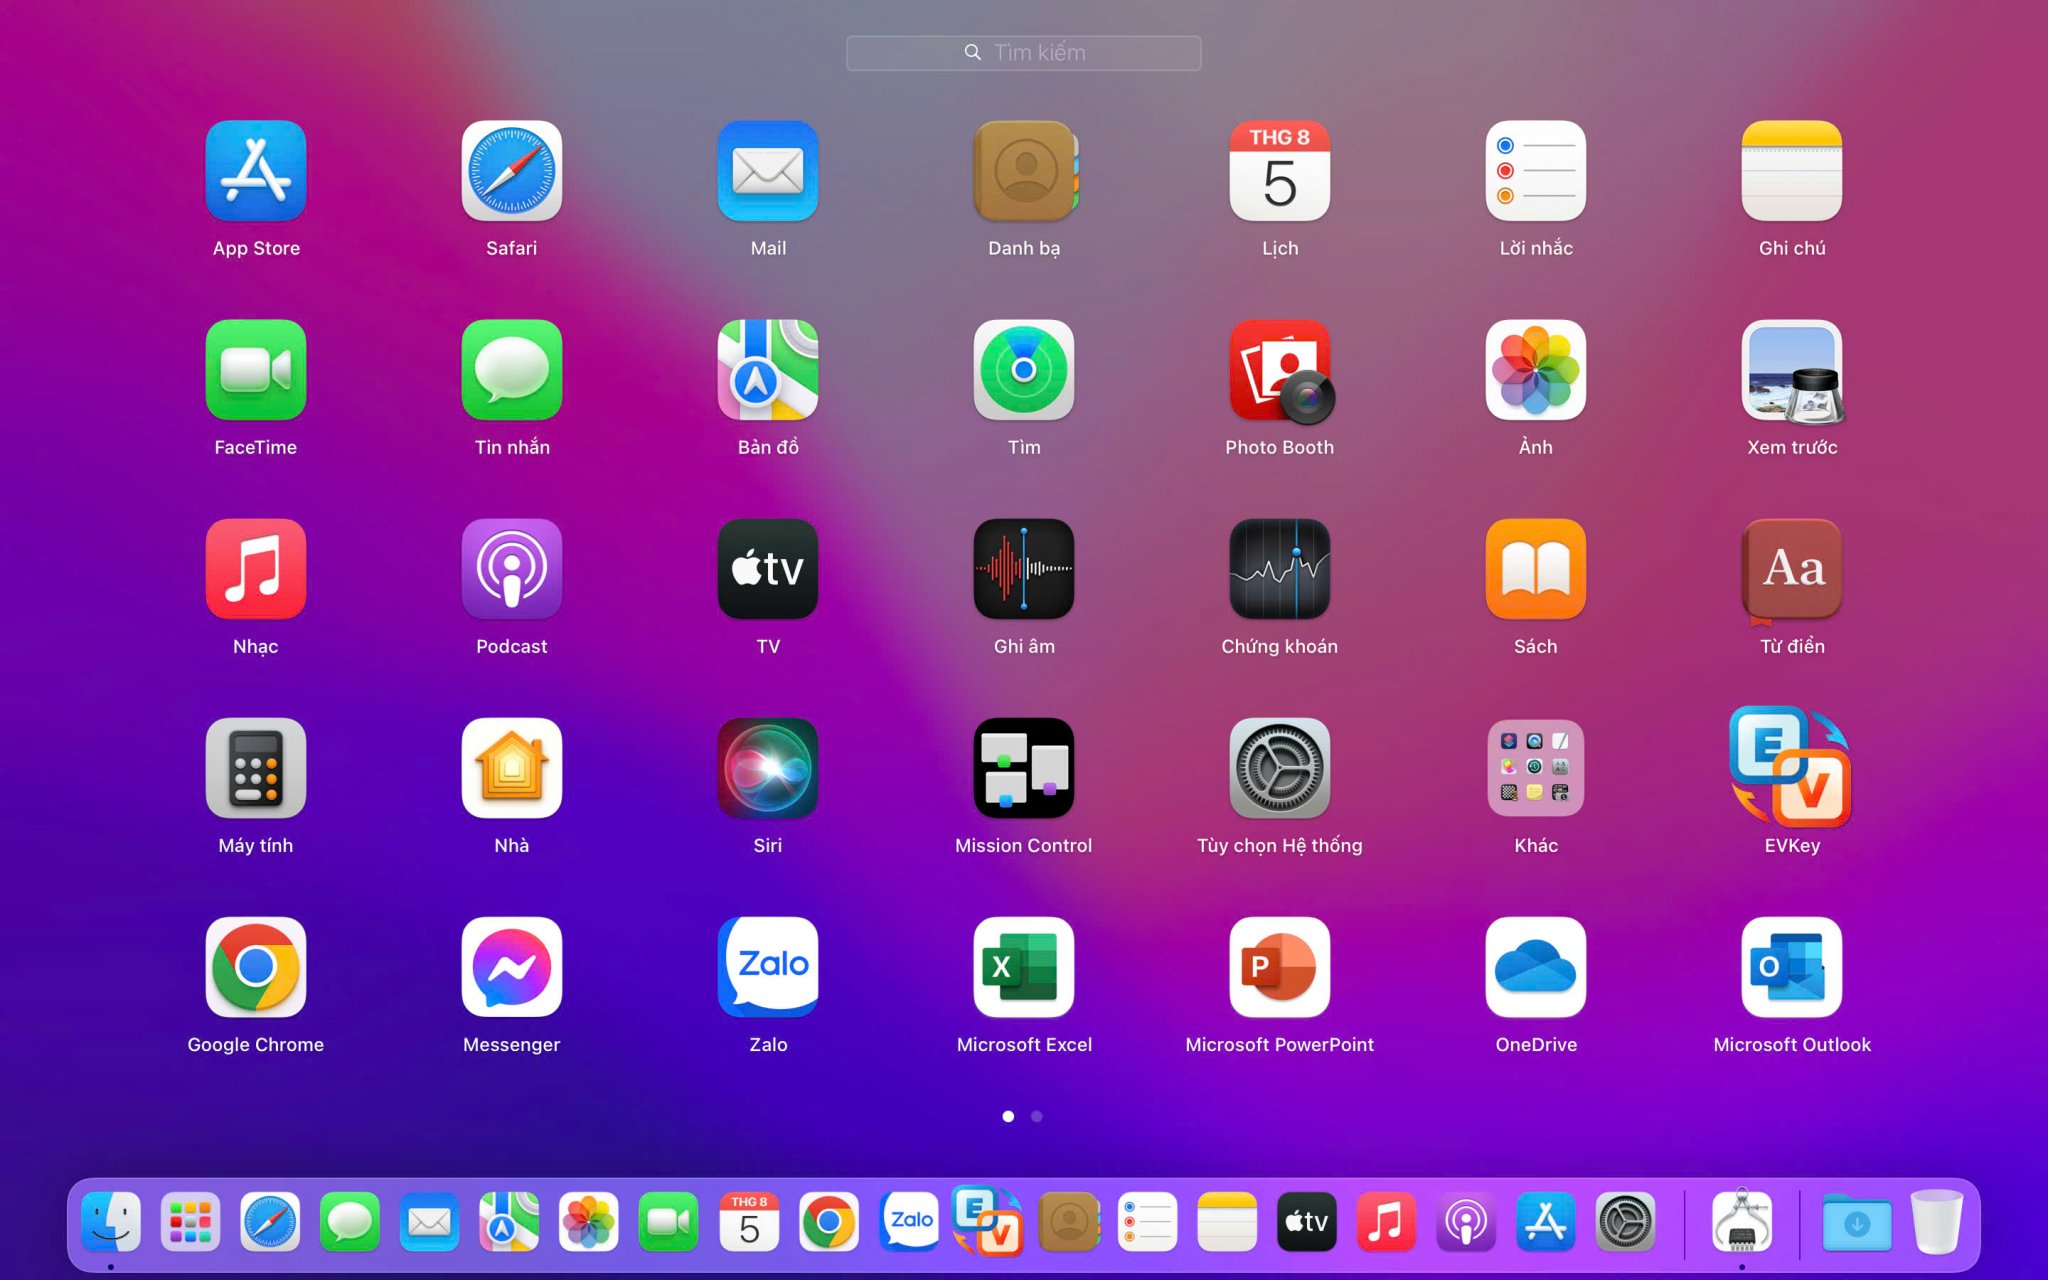Open Music from the Dock

click(x=1386, y=1221)
